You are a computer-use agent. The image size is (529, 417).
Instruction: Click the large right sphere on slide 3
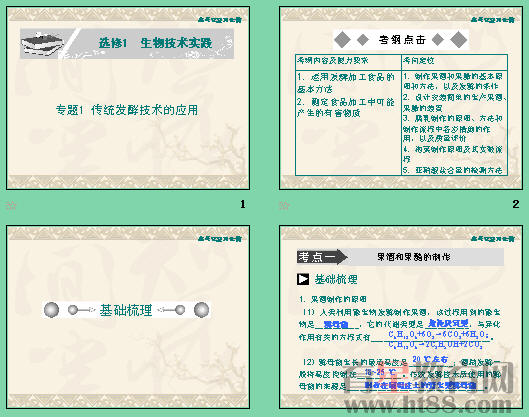tap(201, 310)
